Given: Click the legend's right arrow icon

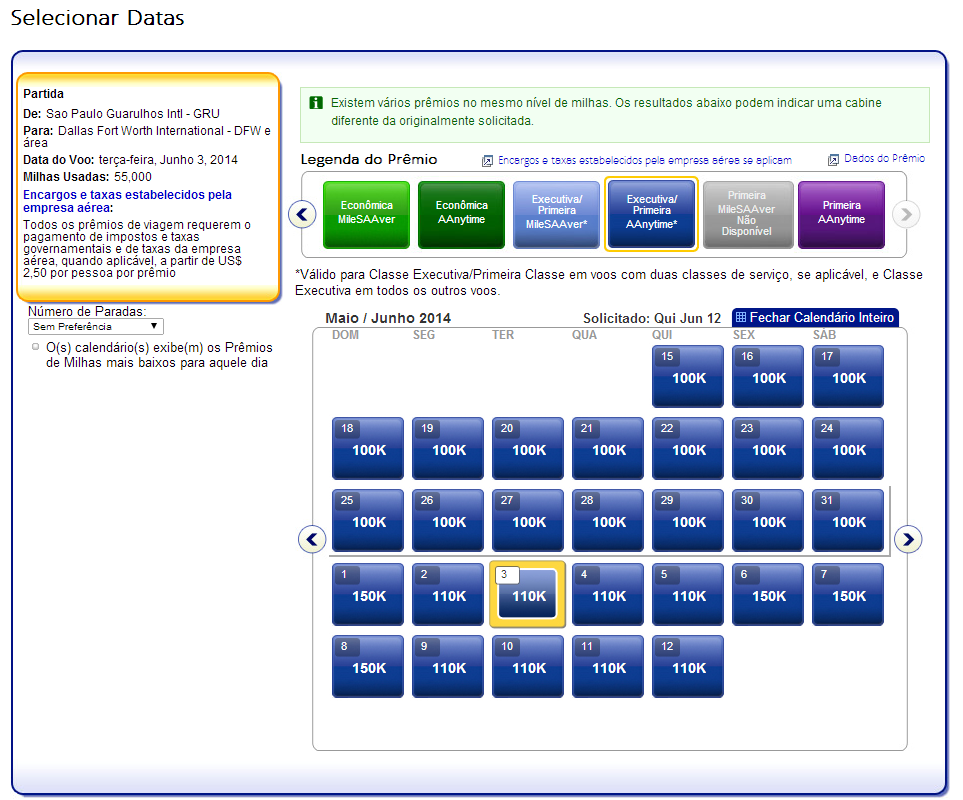Looking at the screenshot, I should point(906,214).
